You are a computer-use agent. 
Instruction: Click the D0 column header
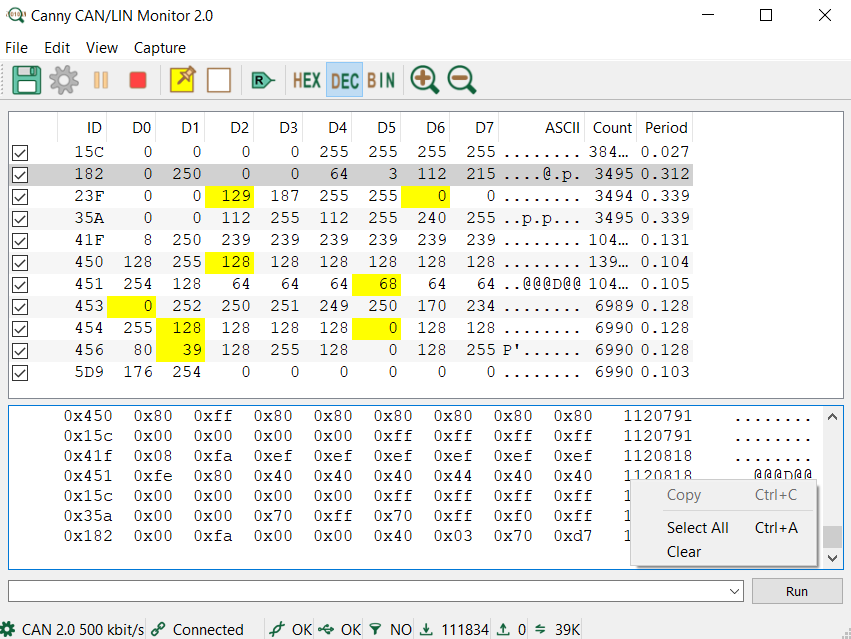[x=131, y=128]
